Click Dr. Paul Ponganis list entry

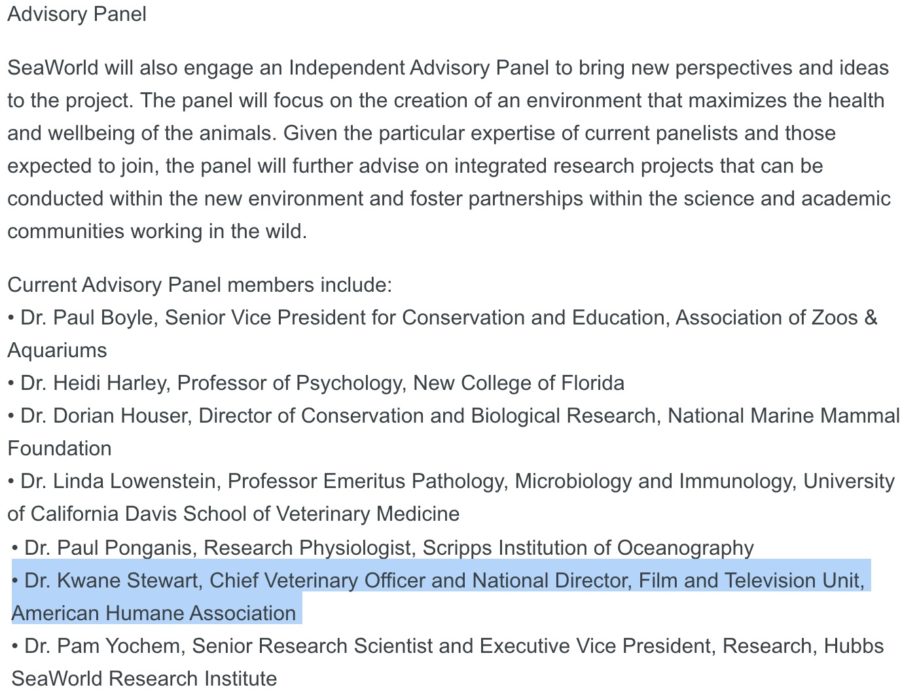382,547
